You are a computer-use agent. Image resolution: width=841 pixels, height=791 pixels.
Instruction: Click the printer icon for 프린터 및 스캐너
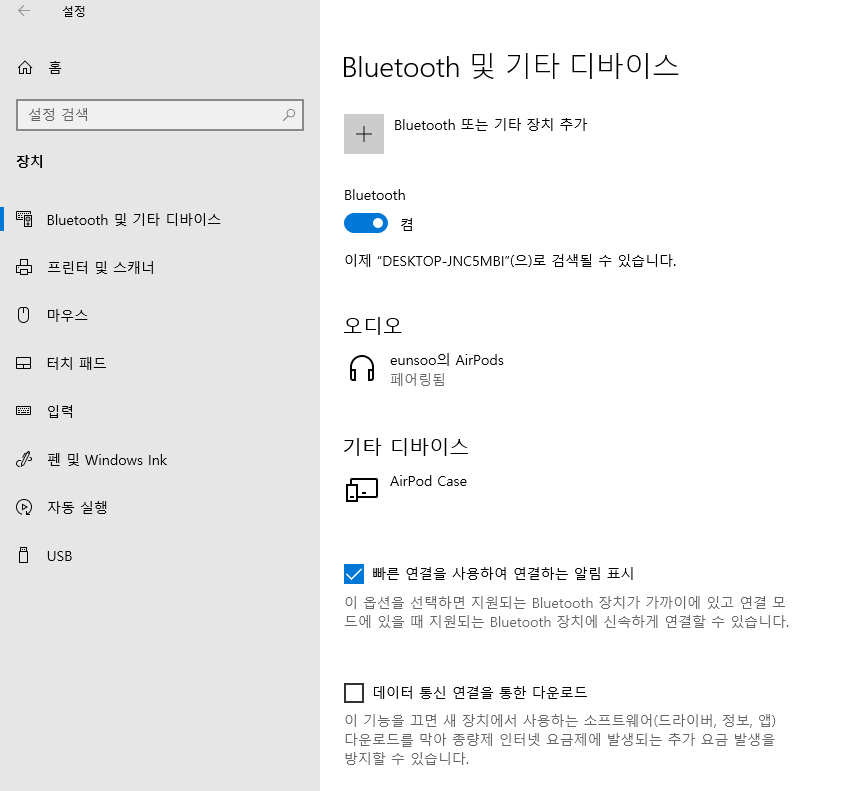(23, 267)
